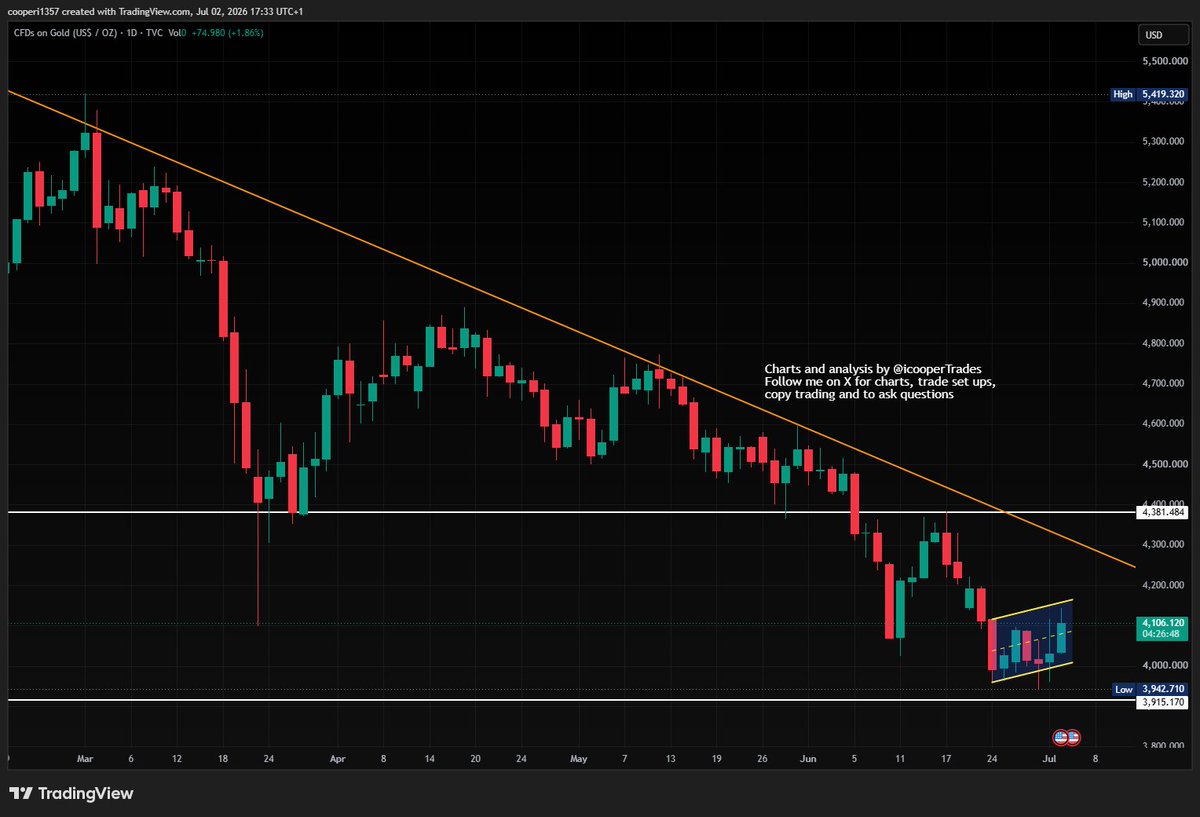Click the 5,200.000 price axis label
This screenshot has height=817, width=1200.
click(1163, 182)
